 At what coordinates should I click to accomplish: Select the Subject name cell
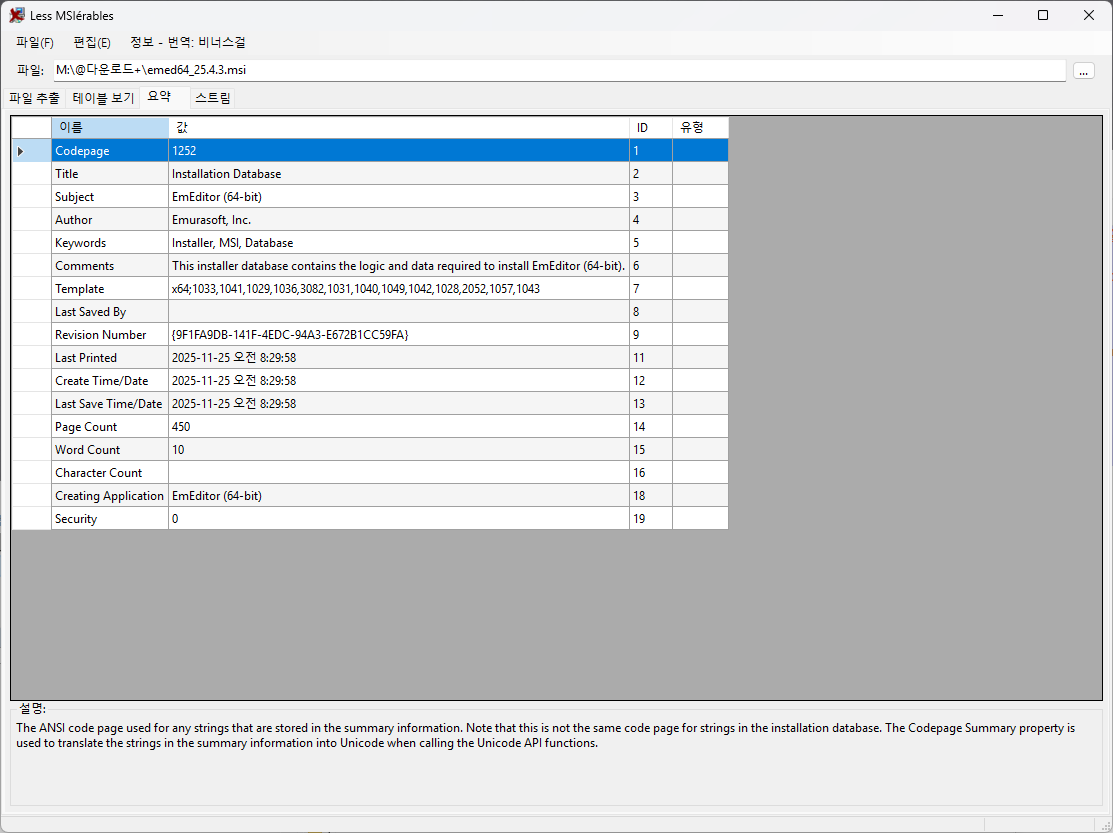[x=110, y=197]
